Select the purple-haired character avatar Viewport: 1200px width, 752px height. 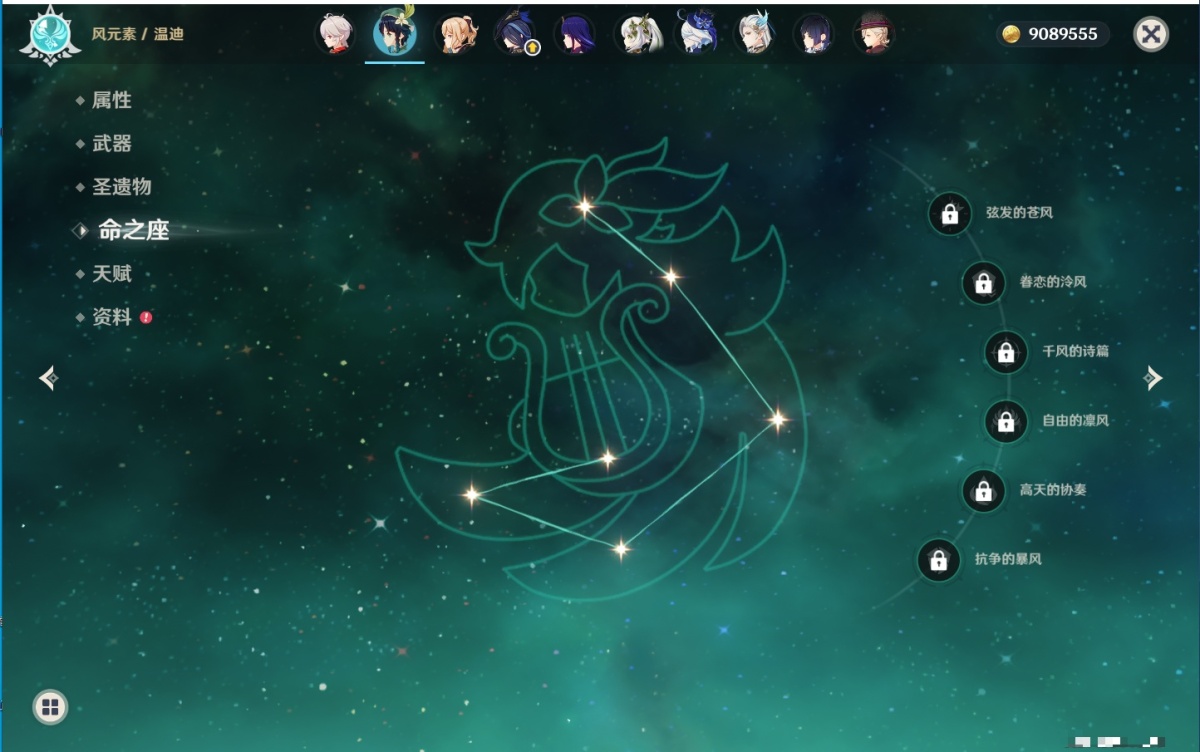[575, 34]
